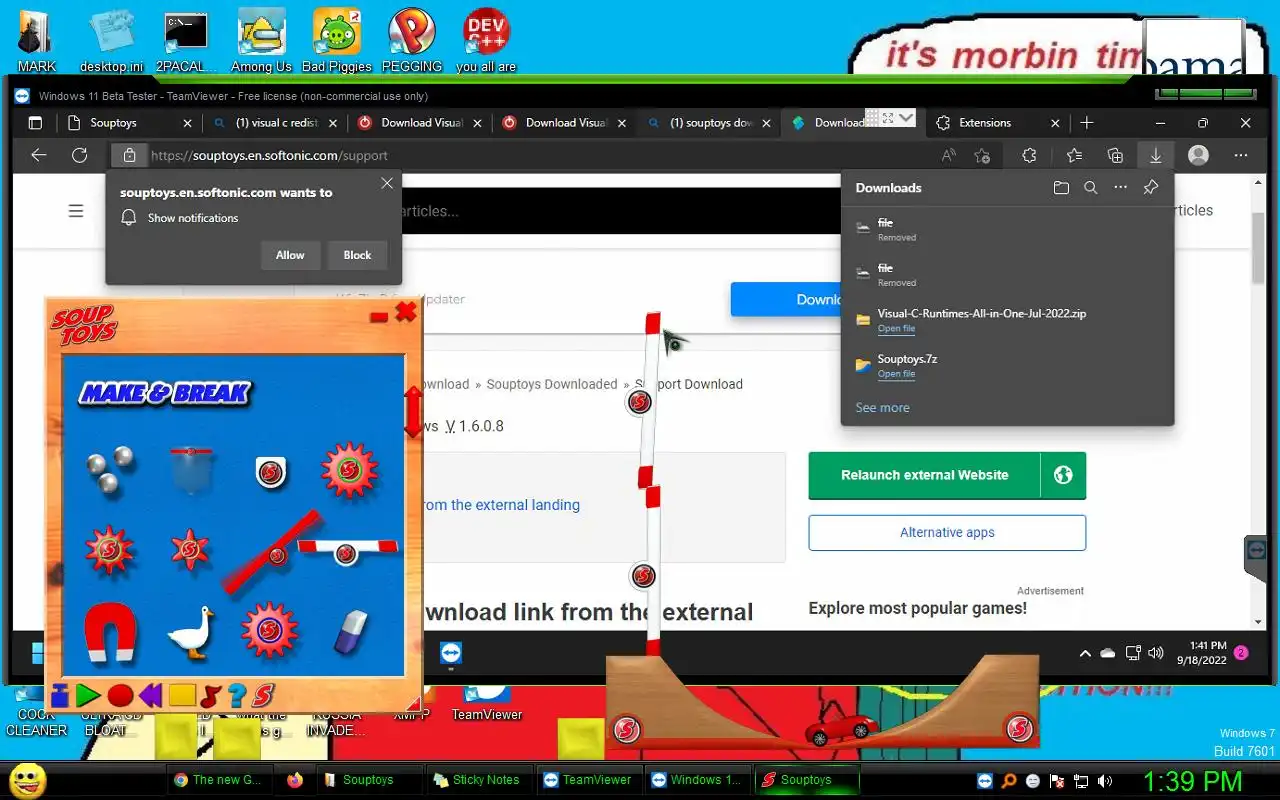Choose the gear with blue center

click(269, 630)
